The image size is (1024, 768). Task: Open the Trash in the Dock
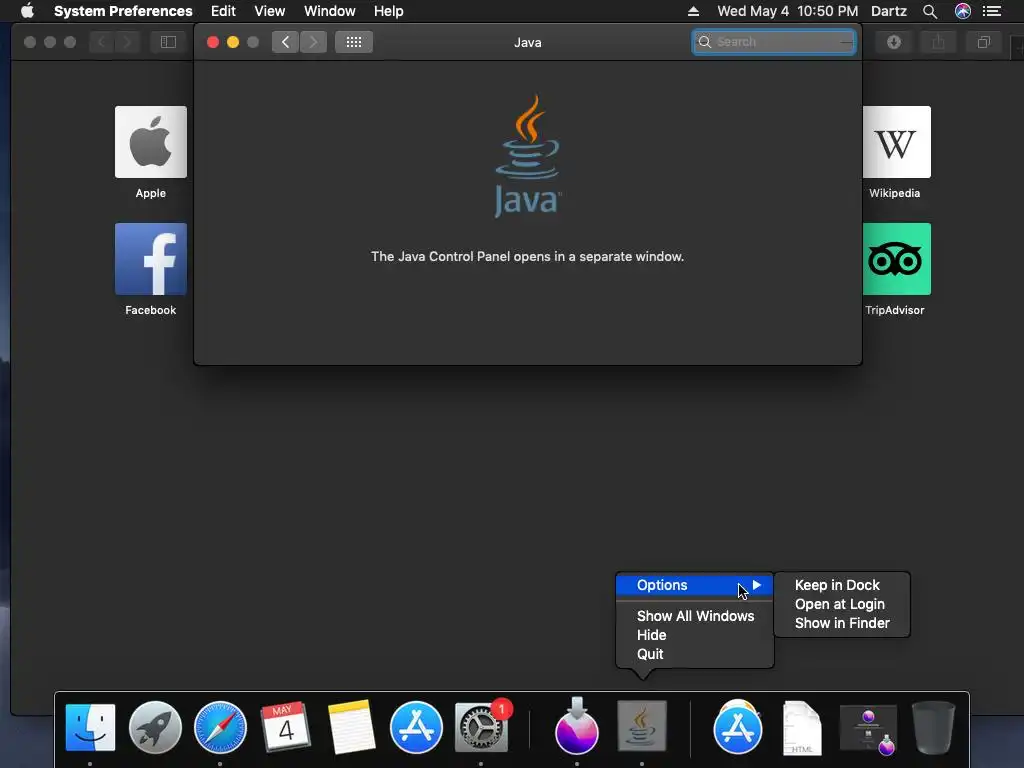click(933, 728)
